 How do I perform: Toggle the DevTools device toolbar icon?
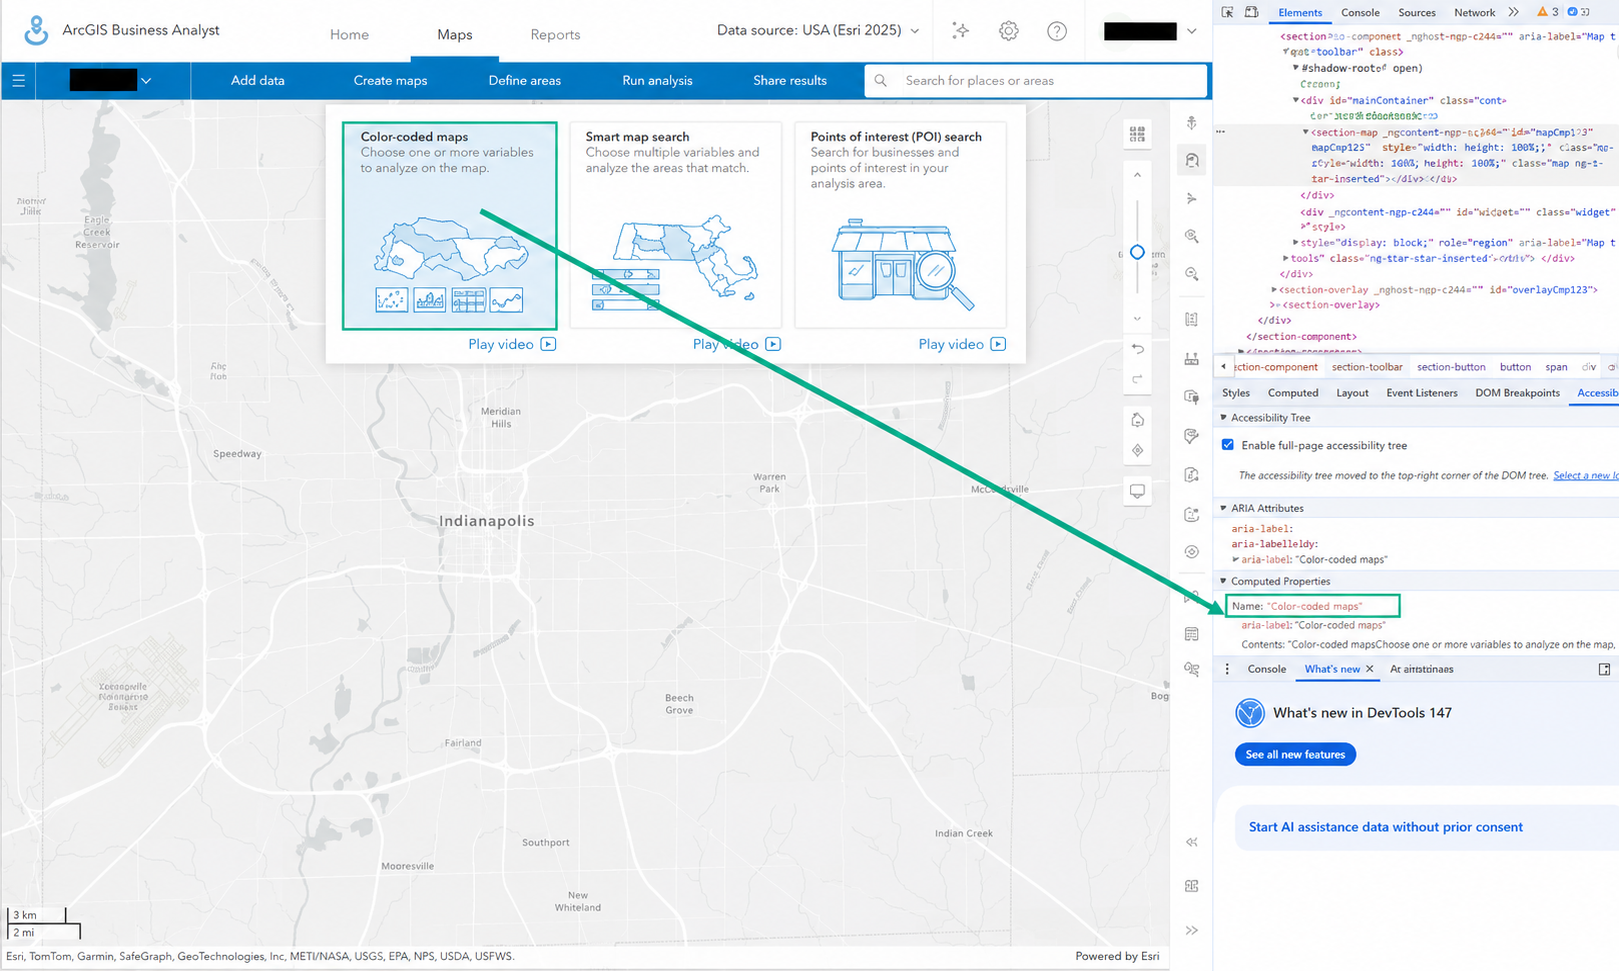(1251, 12)
